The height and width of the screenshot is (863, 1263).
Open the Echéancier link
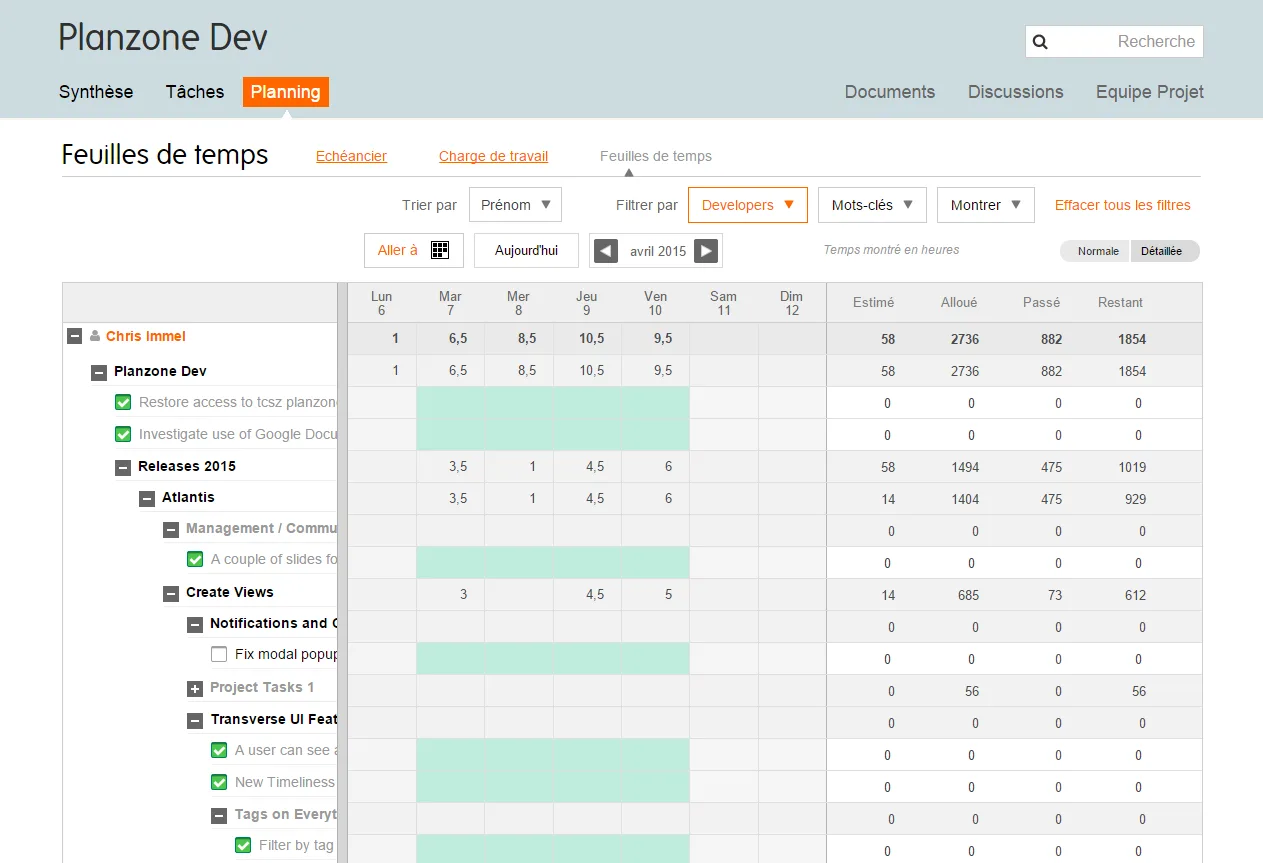pyautogui.click(x=351, y=156)
